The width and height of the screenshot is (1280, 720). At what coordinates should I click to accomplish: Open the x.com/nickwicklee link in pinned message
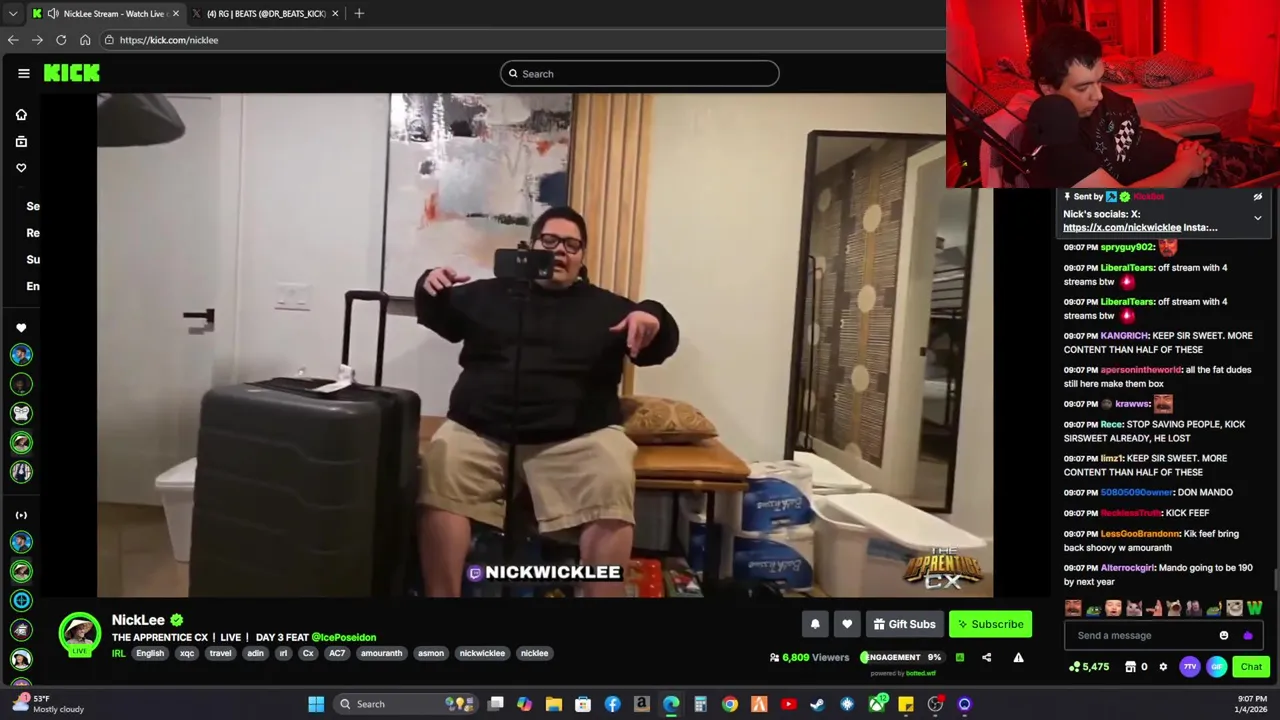1122,228
